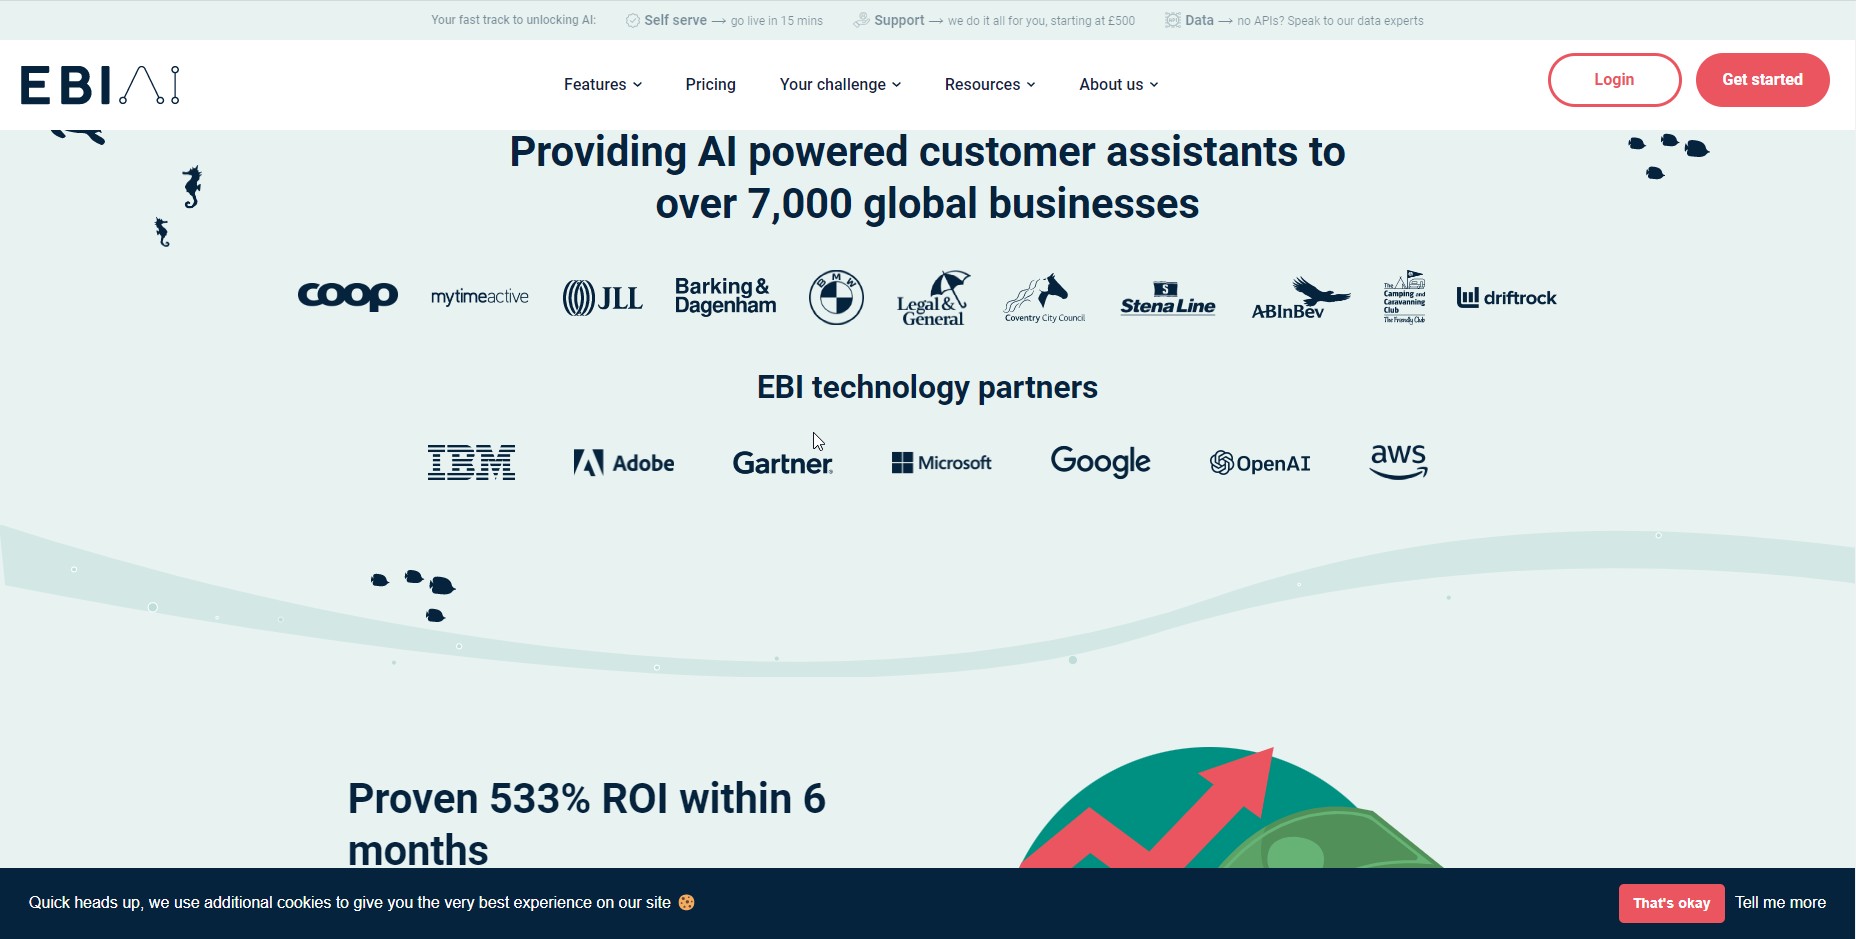Screen dimensions: 1856x939
Task: Click the IBM partner logo
Action: coord(471,462)
